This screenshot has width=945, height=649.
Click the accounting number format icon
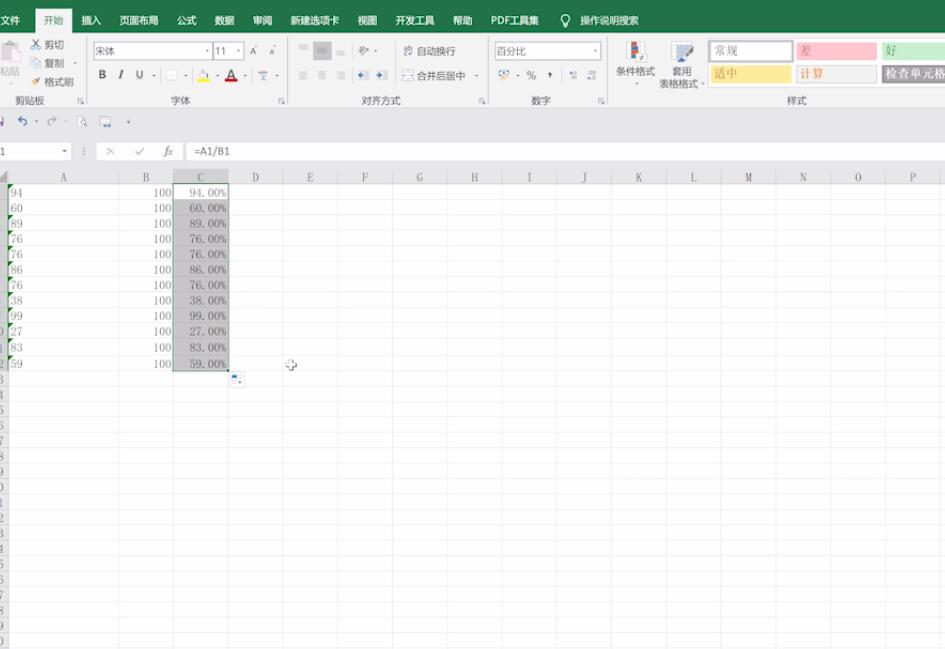pyautogui.click(x=504, y=75)
